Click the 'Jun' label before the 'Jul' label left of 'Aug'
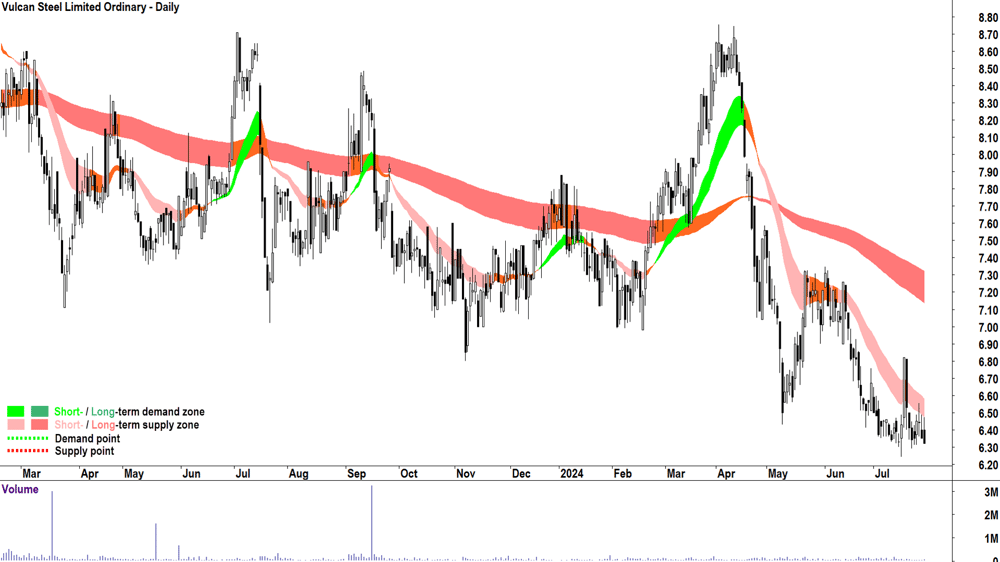Screen dimensions: 1000x562 tap(191, 474)
